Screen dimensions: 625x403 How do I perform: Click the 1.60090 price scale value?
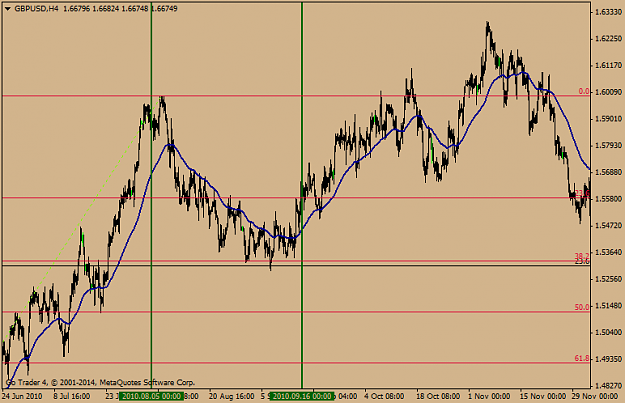pos(608,92)
